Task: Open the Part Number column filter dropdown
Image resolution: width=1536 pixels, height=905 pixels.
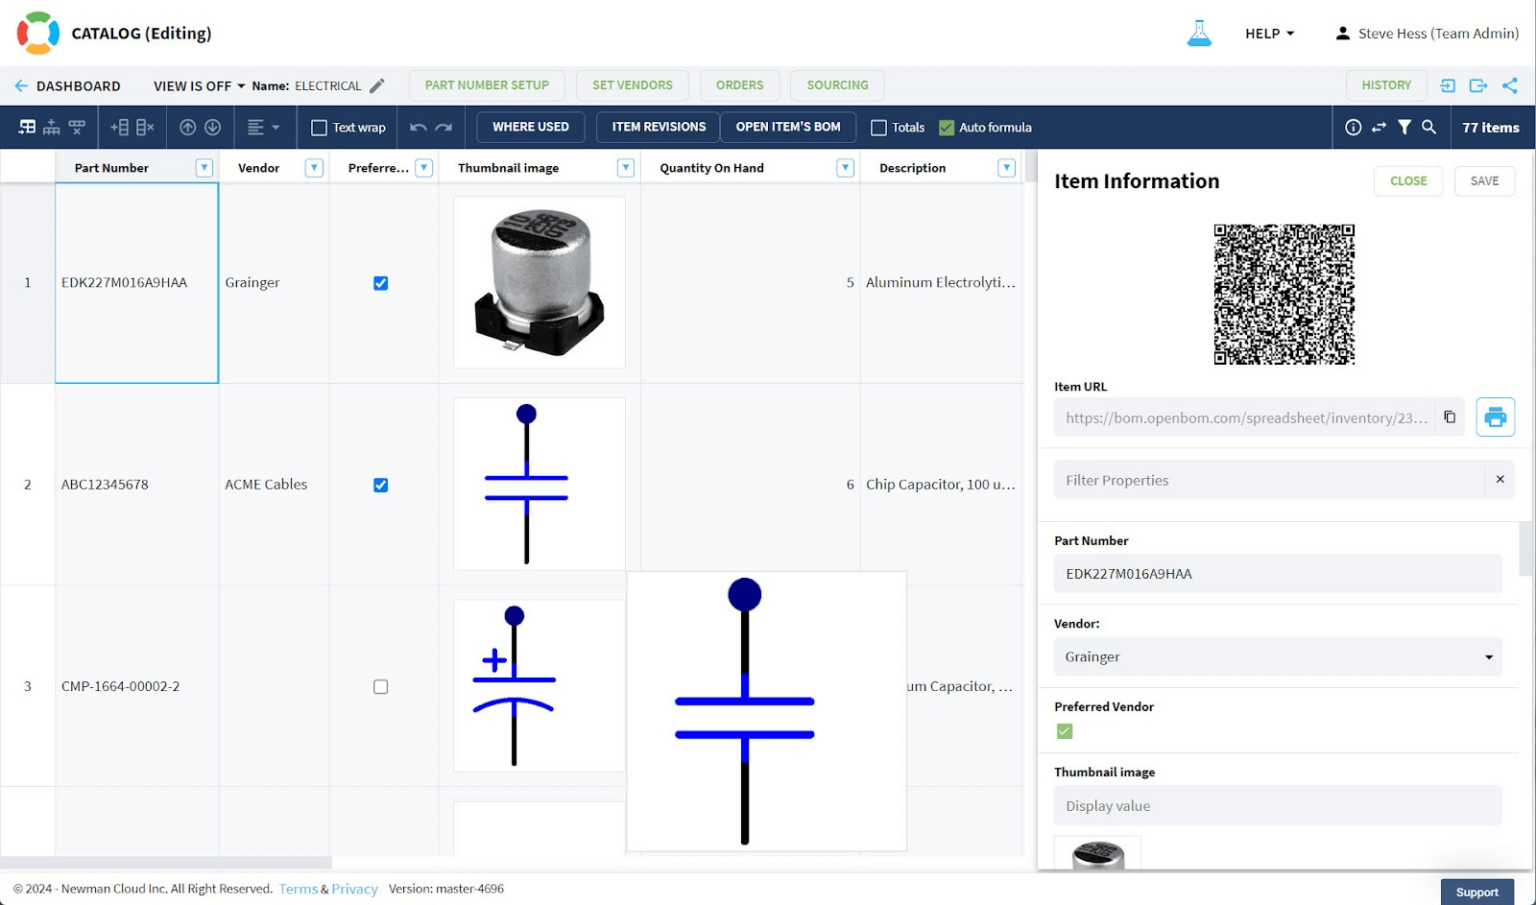Action: tap(203, 167)
